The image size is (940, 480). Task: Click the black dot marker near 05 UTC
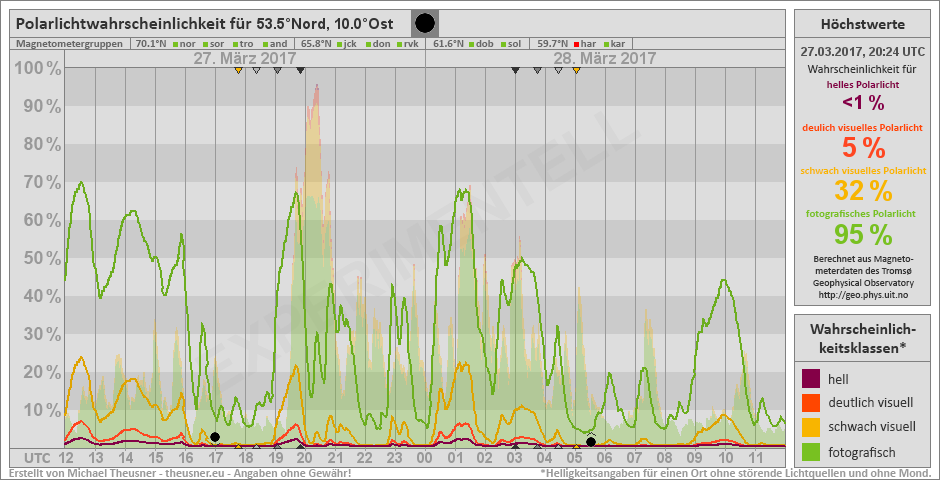tap(591, 441)
